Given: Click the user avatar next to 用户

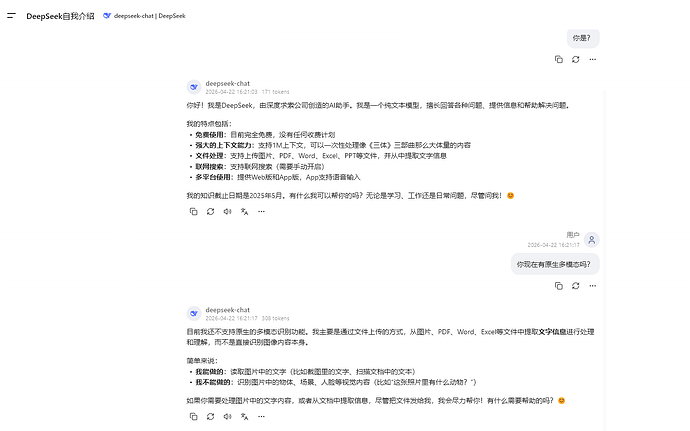Looking at the screenshot, I should [x=592, y=240].
